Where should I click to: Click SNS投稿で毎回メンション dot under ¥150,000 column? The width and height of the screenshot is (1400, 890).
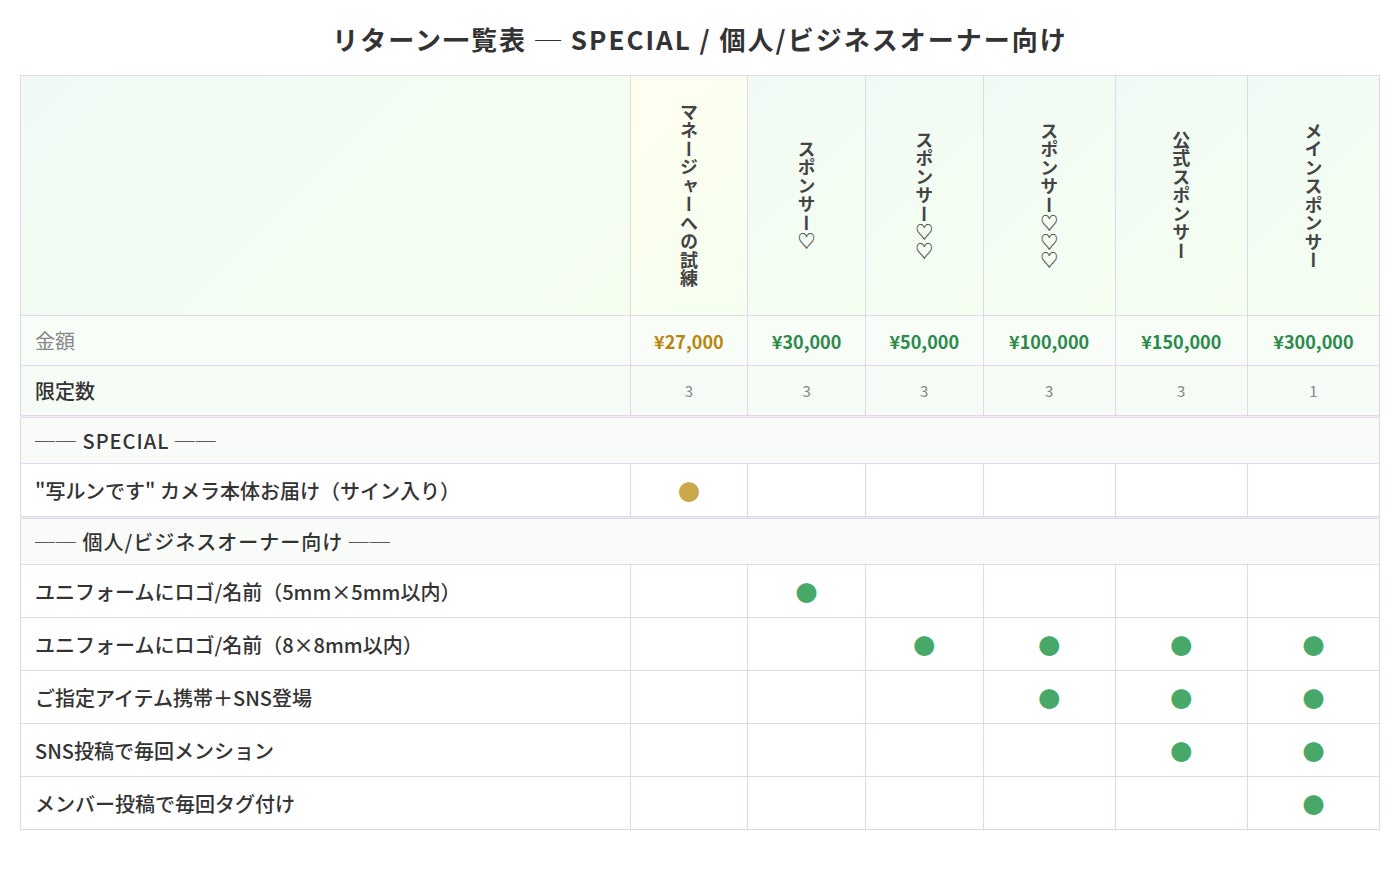point(1181,752)
